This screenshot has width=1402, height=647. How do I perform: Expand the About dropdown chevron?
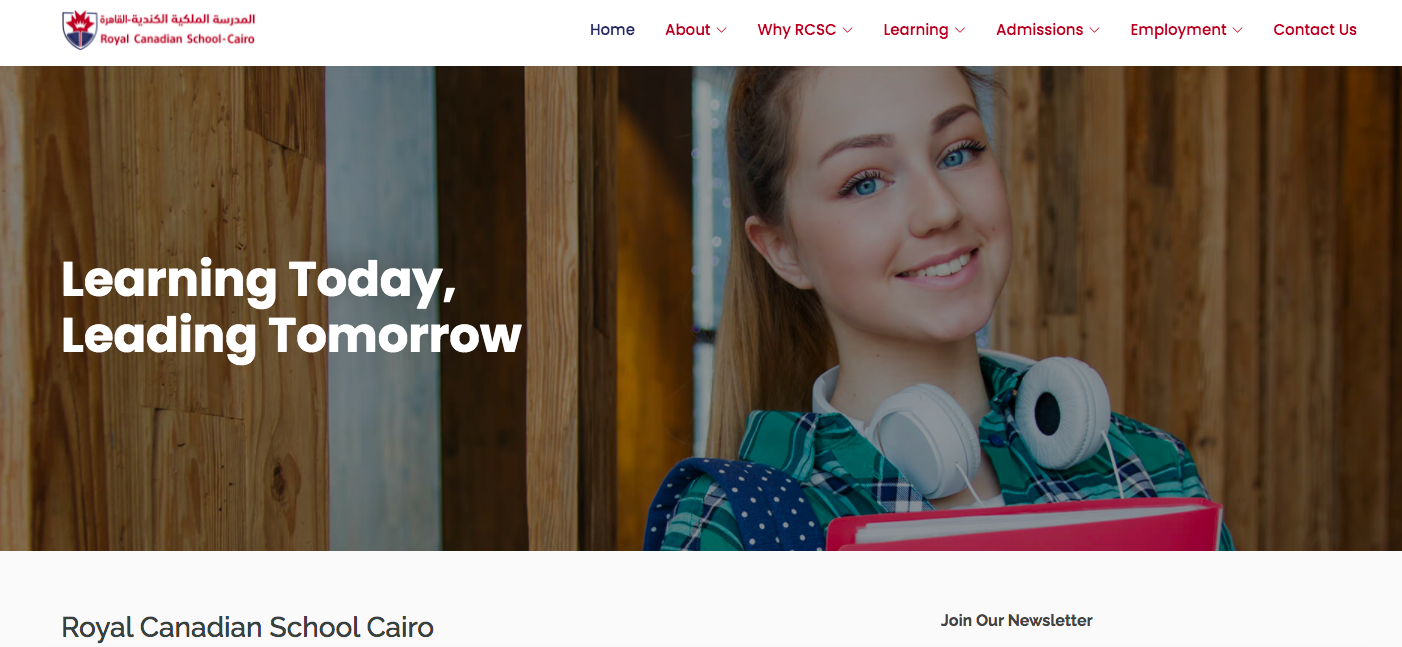[x=721, y=31]
